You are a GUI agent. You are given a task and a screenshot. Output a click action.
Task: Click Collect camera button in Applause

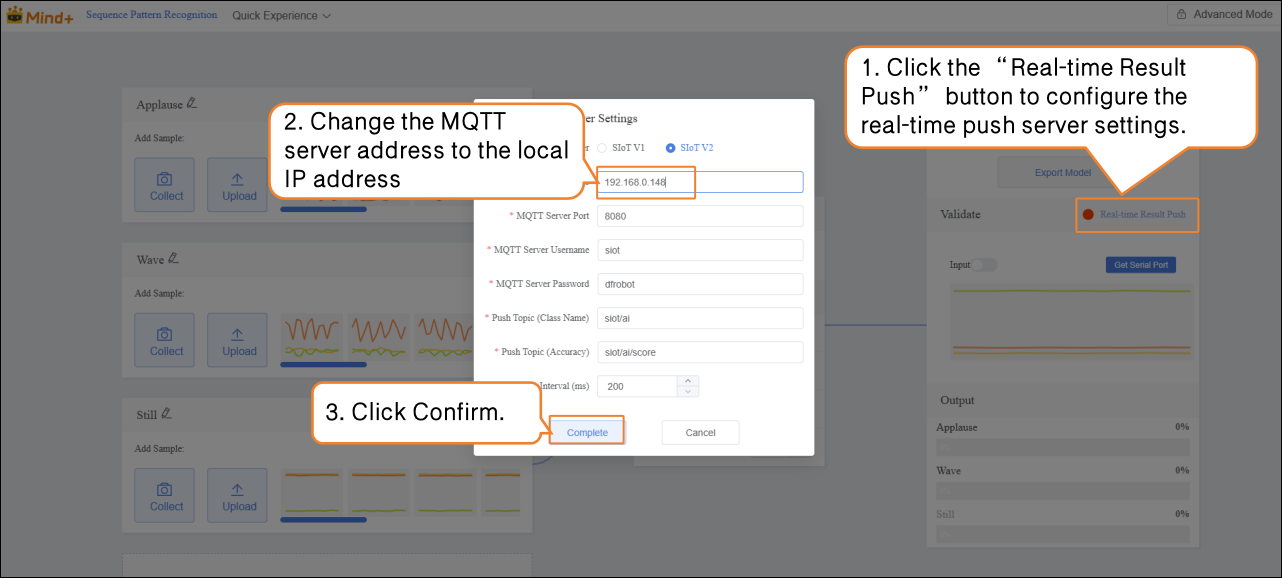click(x=166, y=186)
